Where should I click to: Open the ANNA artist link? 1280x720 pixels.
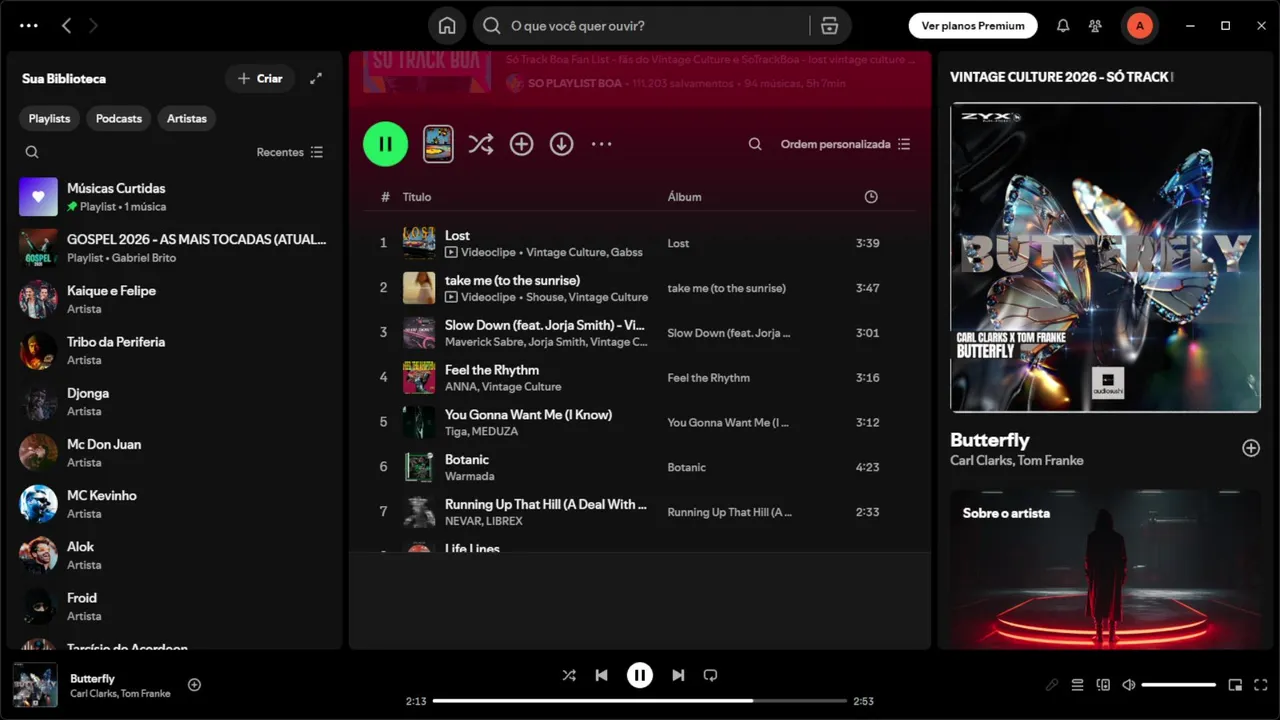point(460,387)
